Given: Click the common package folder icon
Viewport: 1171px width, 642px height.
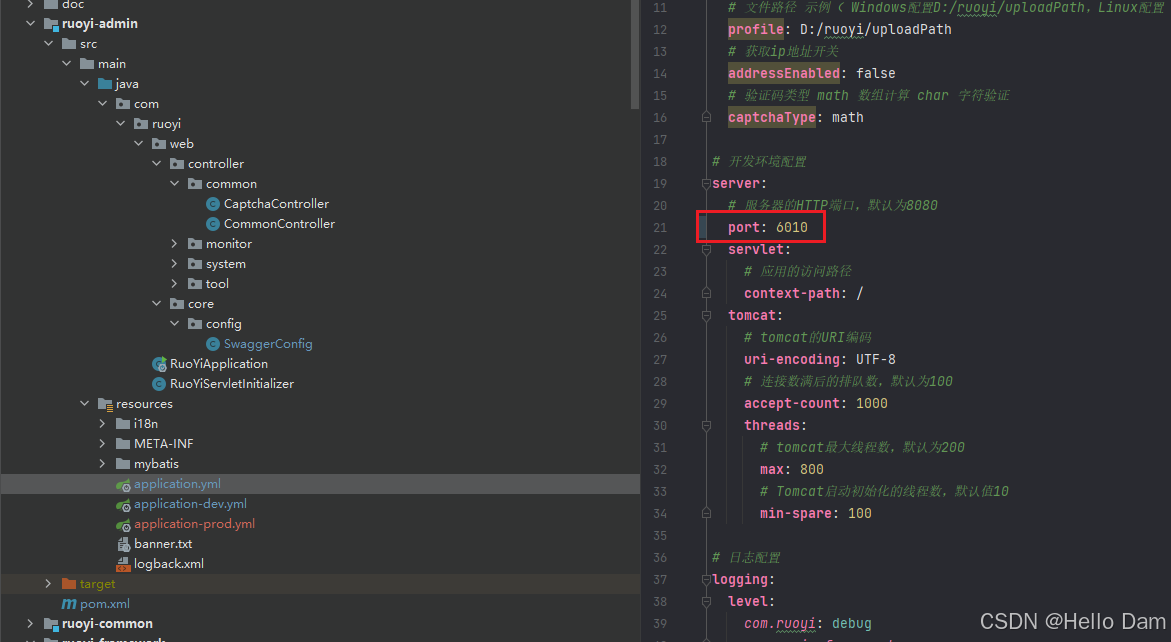Looking at the screenshot, I should coord(195,184).
